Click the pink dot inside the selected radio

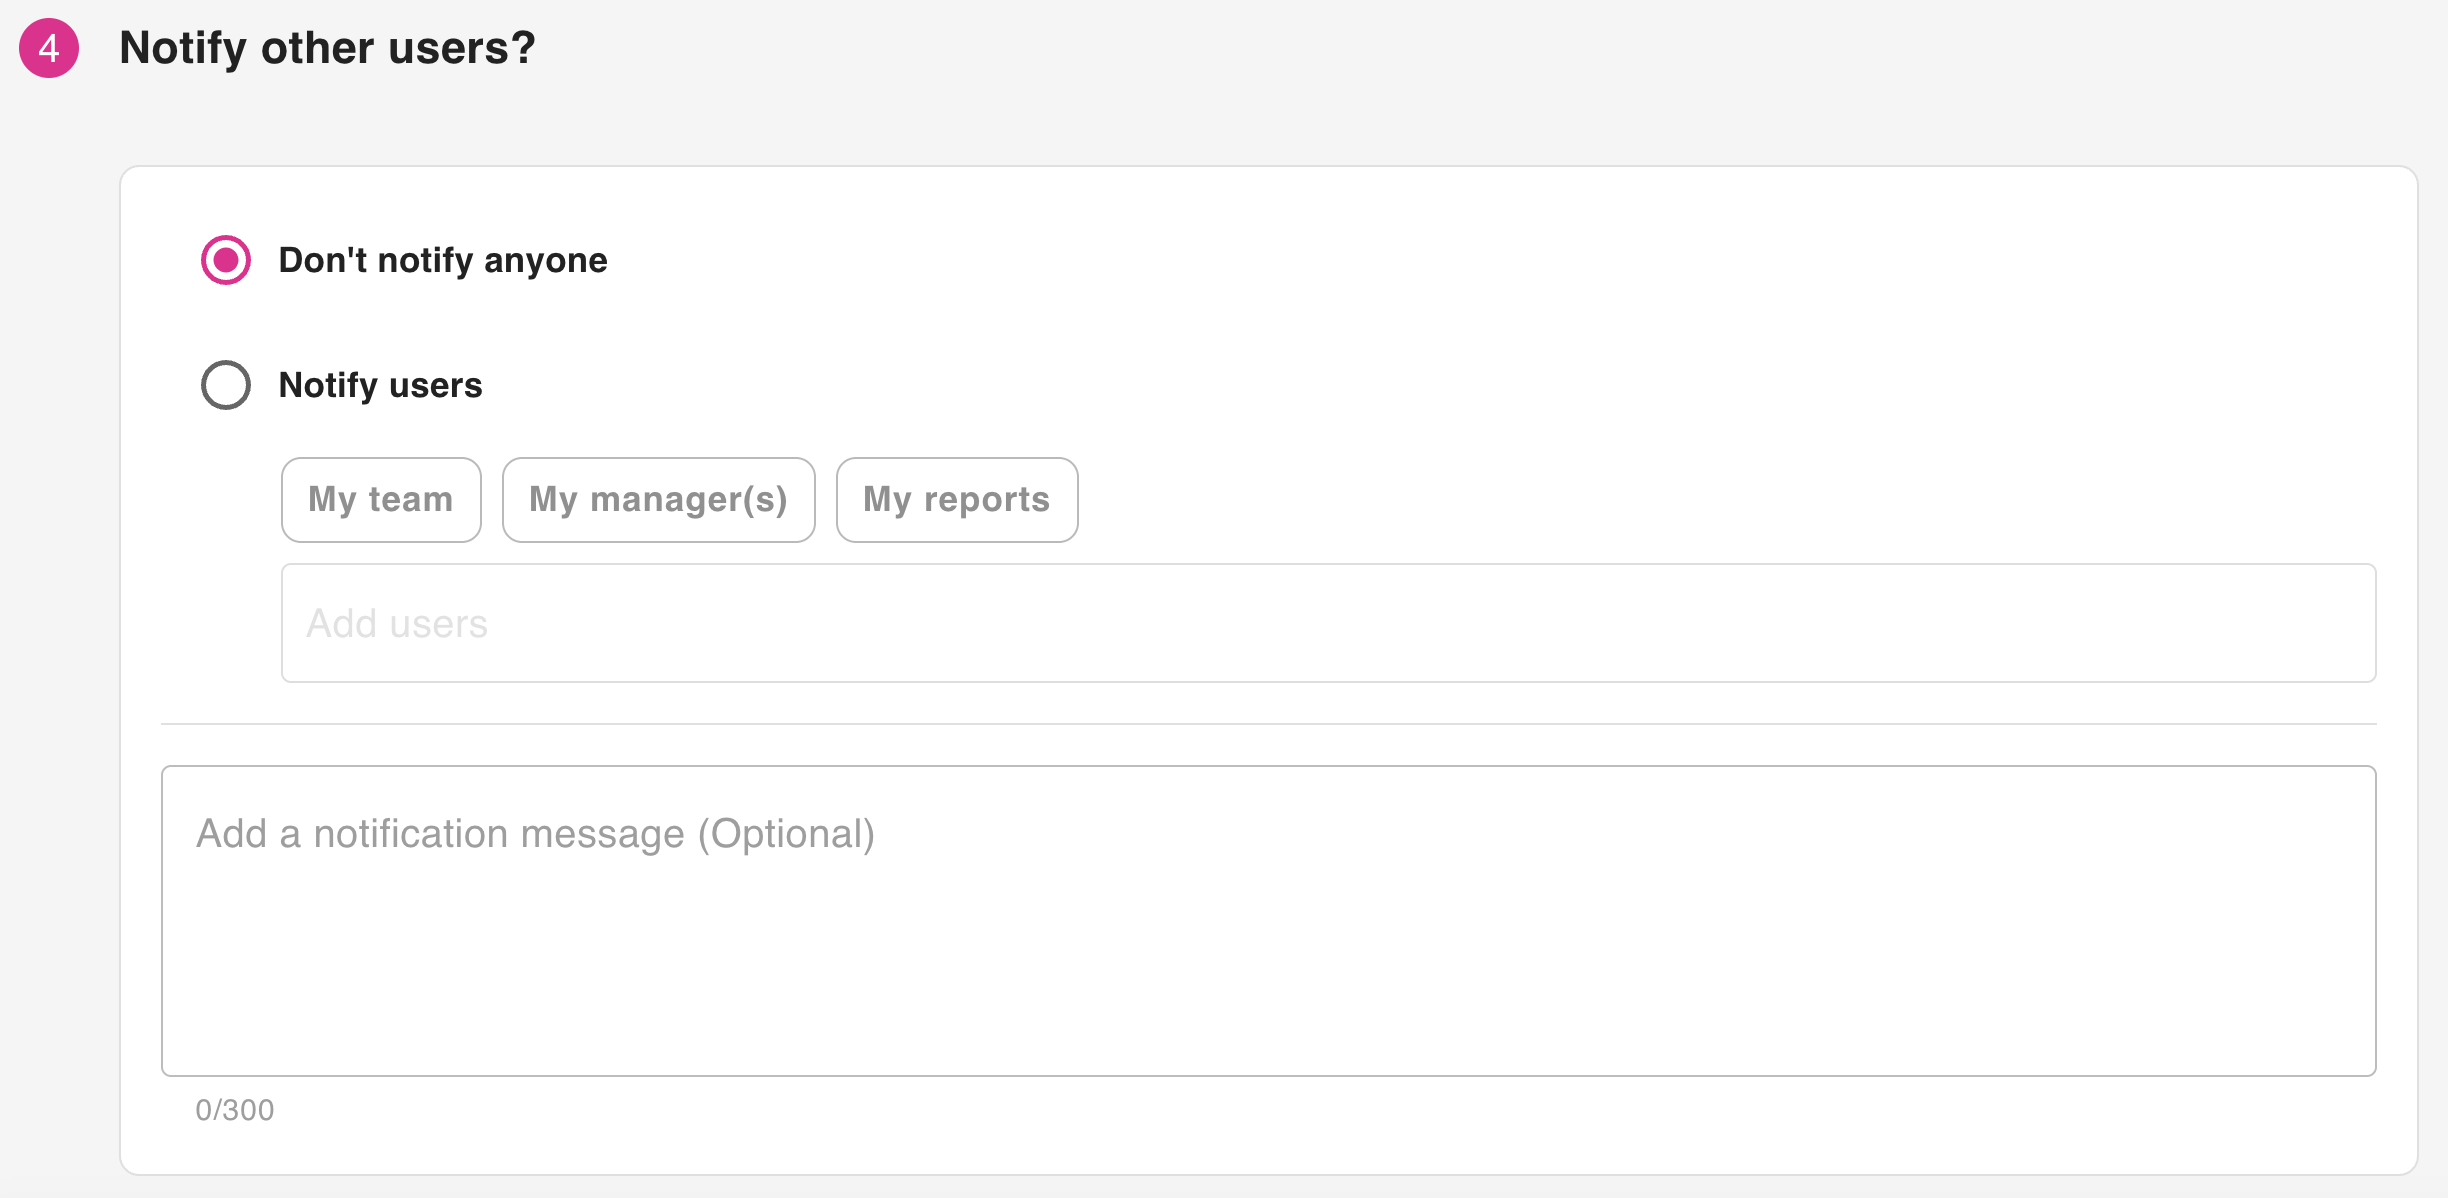pyautogui.click(x=226, y=260)
